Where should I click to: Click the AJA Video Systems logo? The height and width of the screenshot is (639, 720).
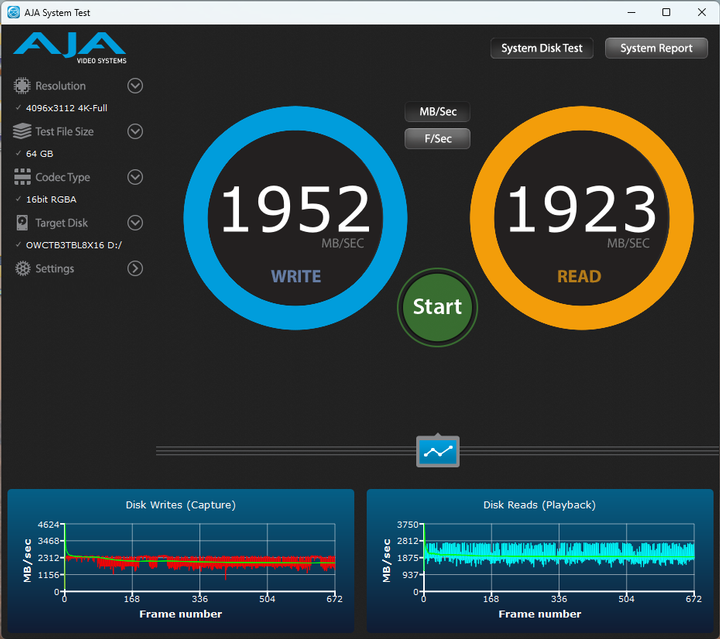click(69, 47)
